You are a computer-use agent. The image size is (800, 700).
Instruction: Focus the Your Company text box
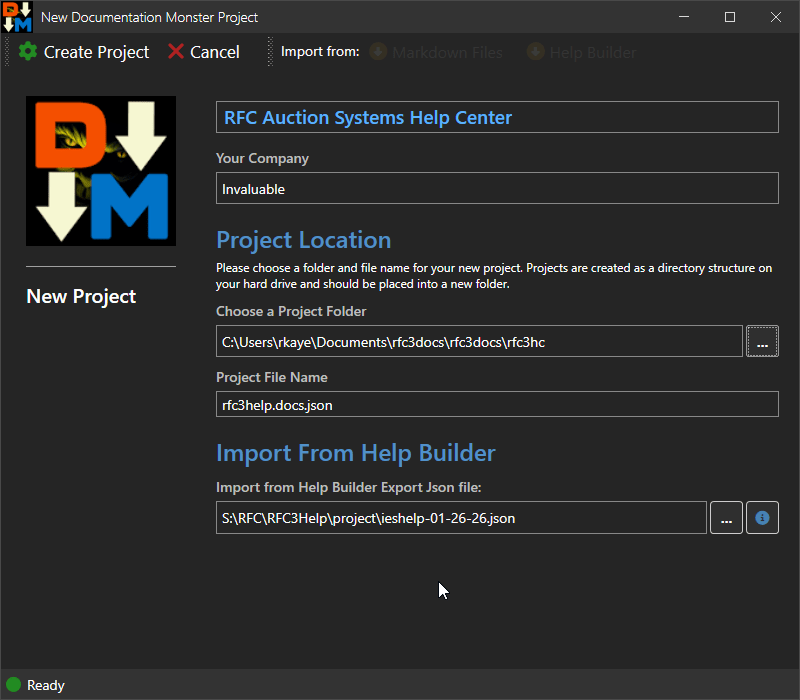click(497, 189)
